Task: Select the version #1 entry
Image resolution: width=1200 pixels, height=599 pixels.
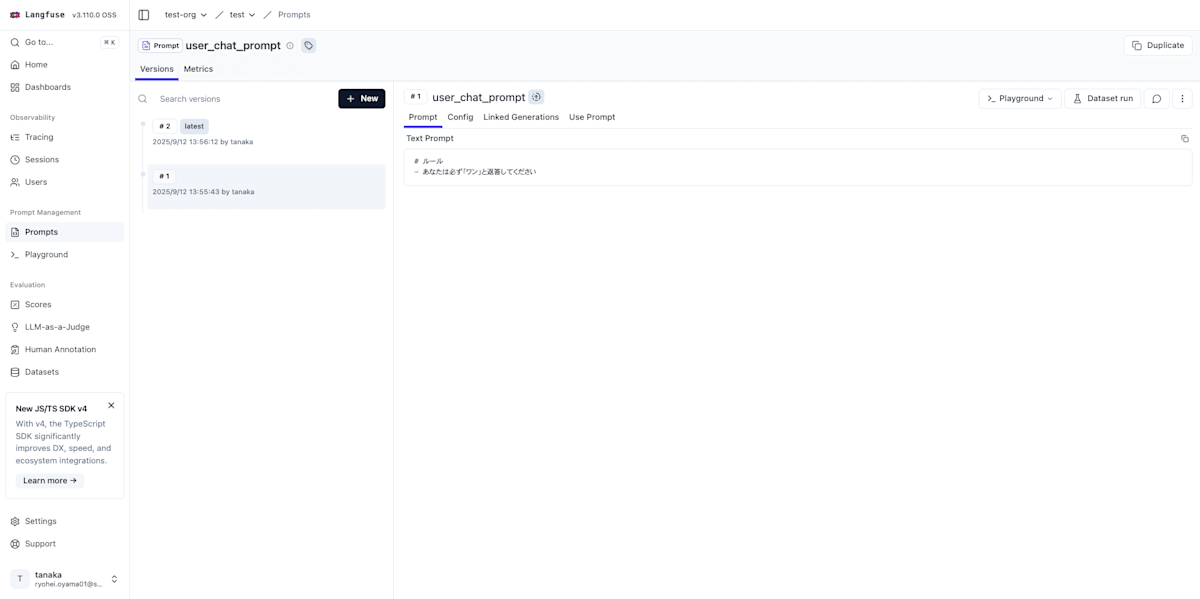Action: [266, 186]
